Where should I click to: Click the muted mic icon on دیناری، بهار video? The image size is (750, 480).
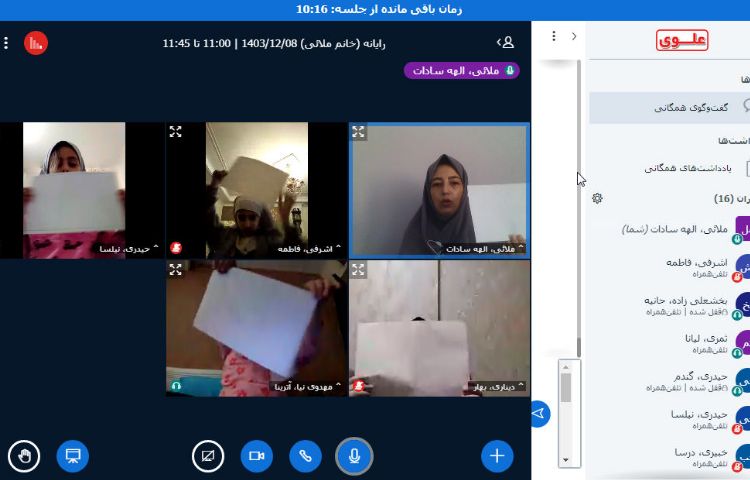359,385
